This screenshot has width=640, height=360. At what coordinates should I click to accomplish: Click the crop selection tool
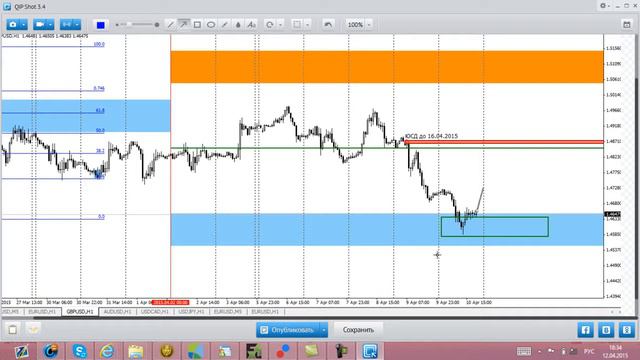tap(297, 25)
